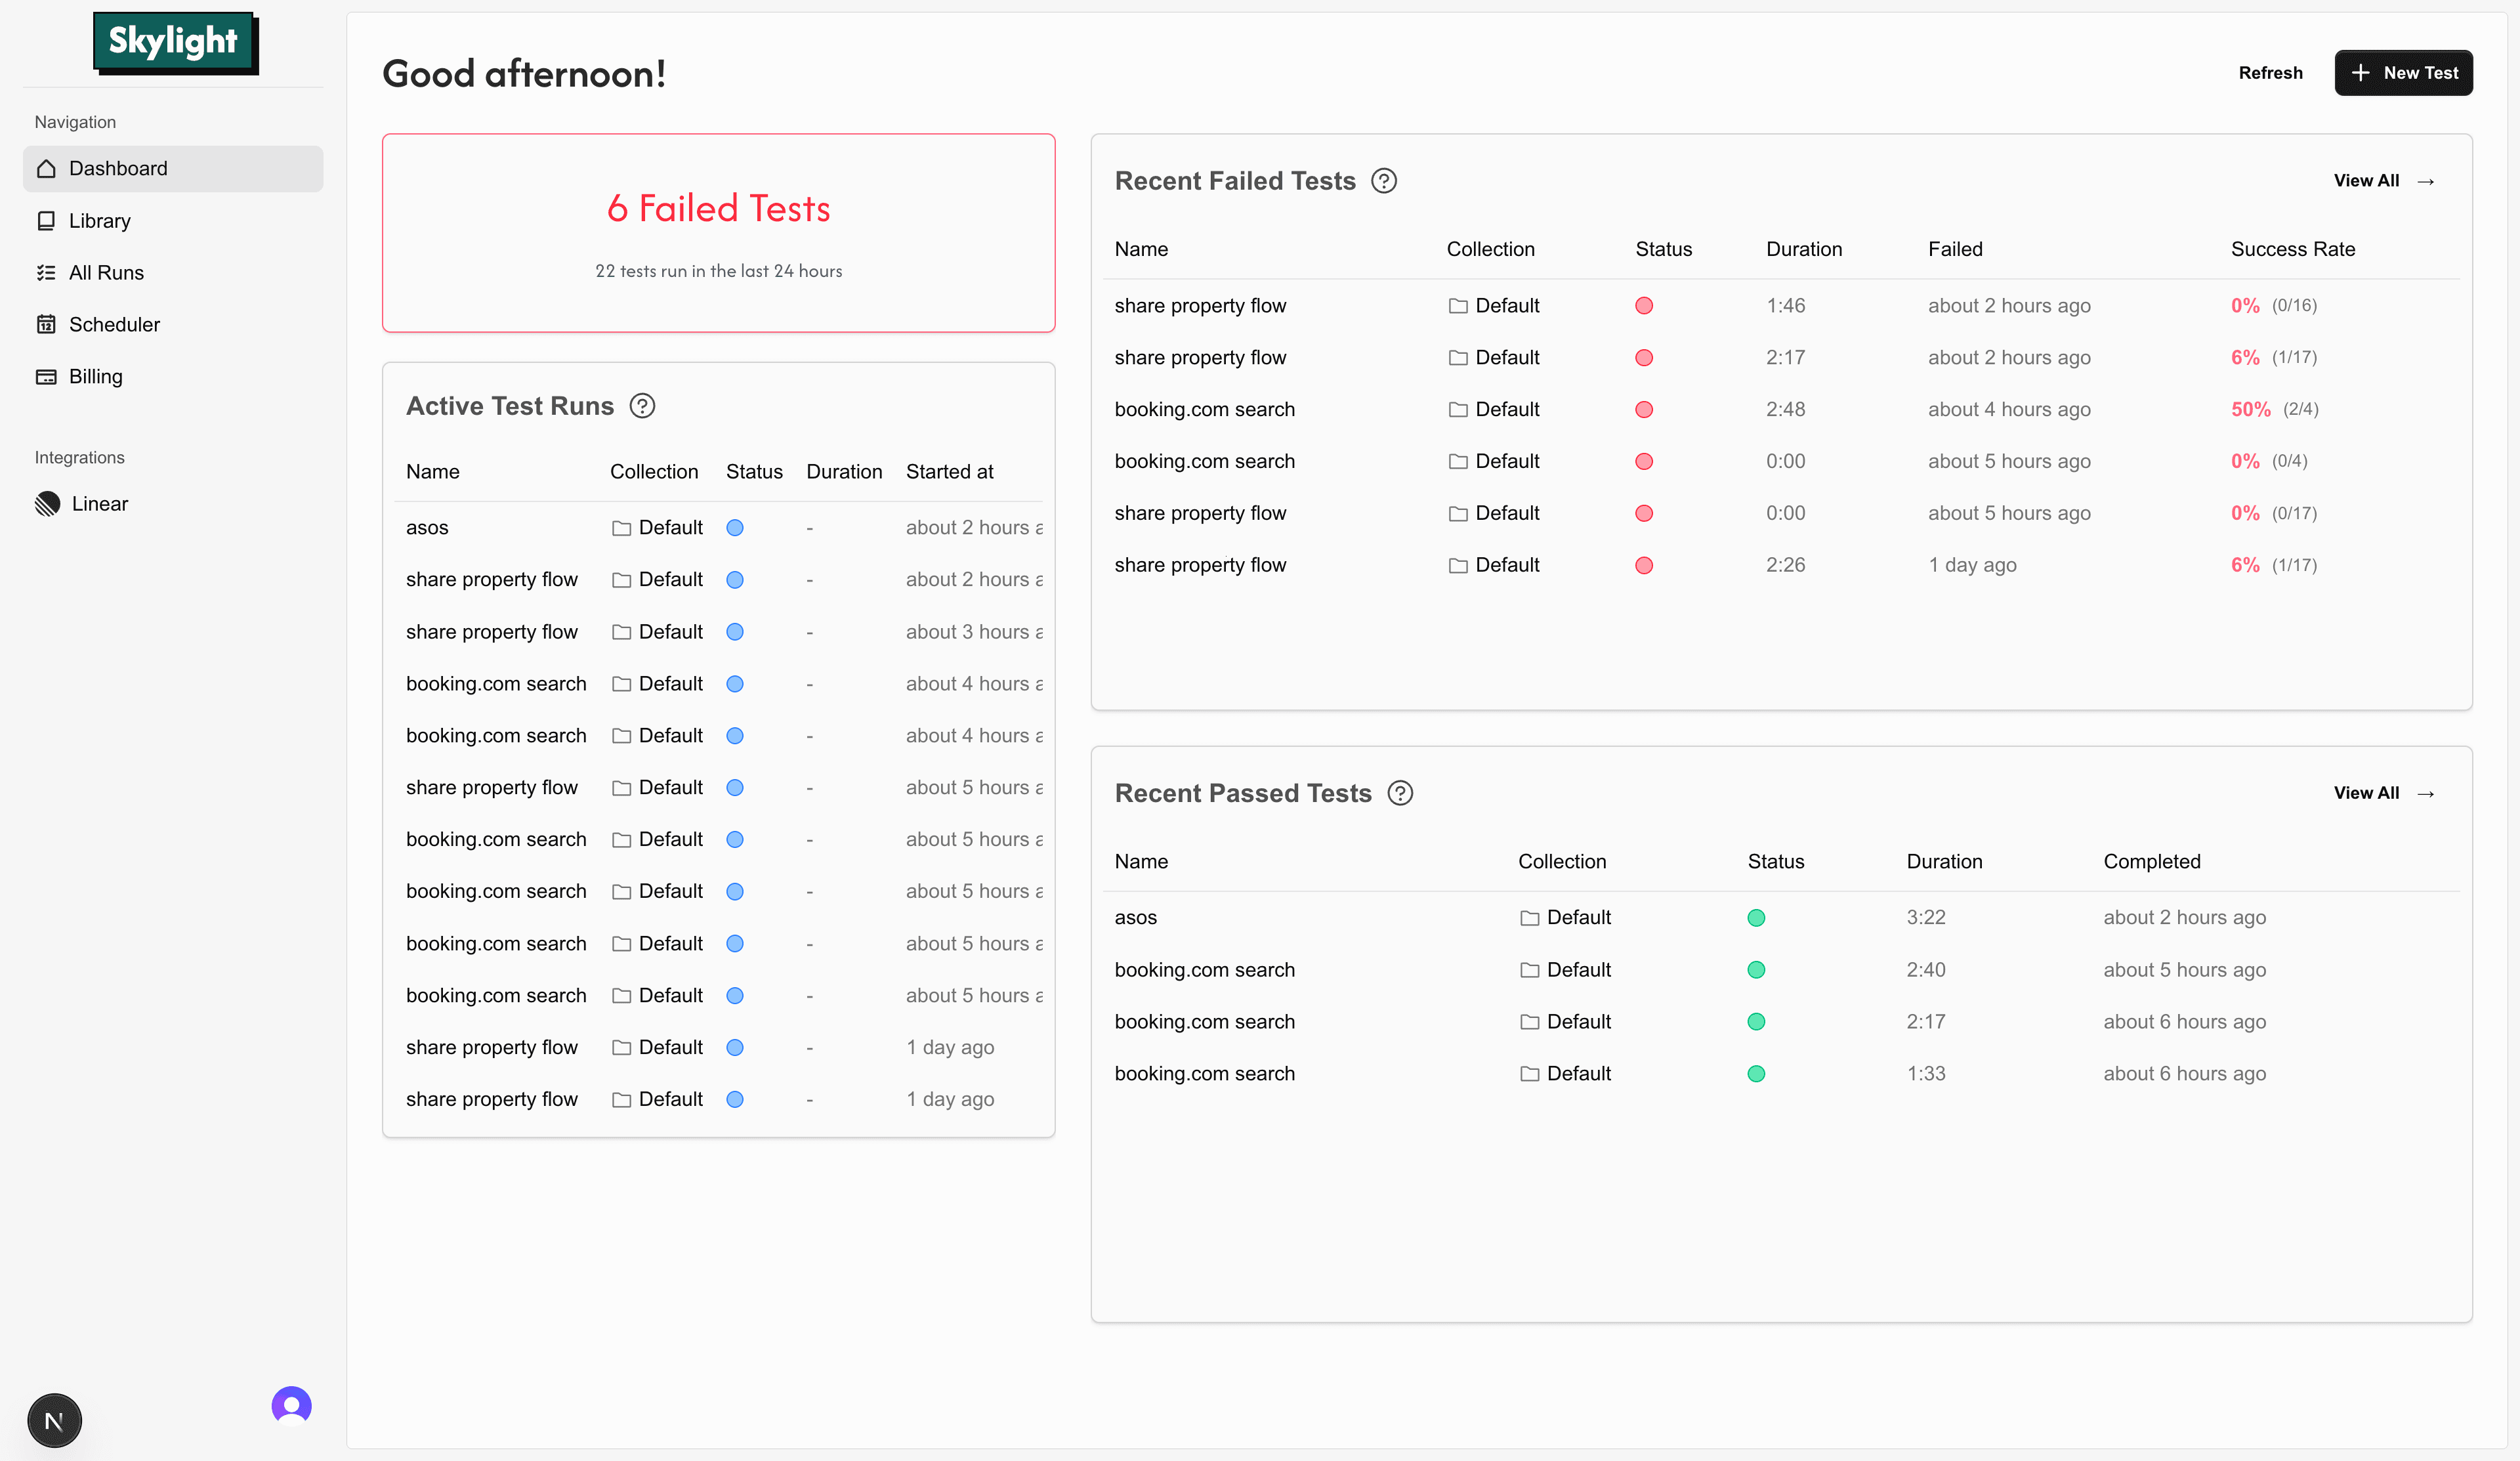Click the round N badge icon

tap(54, 1420)
